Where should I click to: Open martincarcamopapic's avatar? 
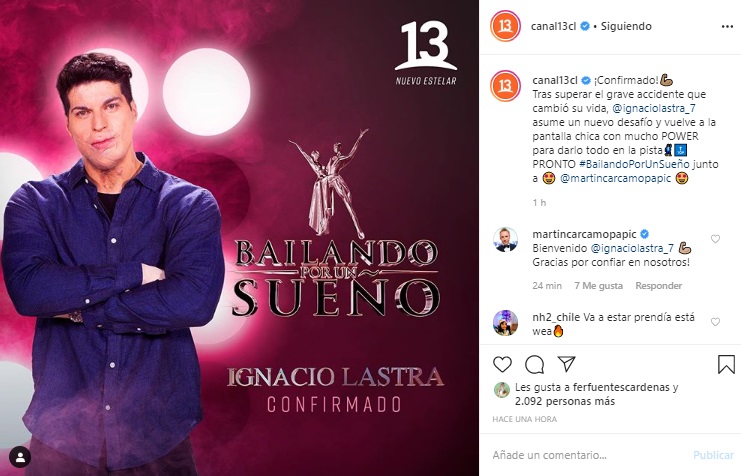506,239
